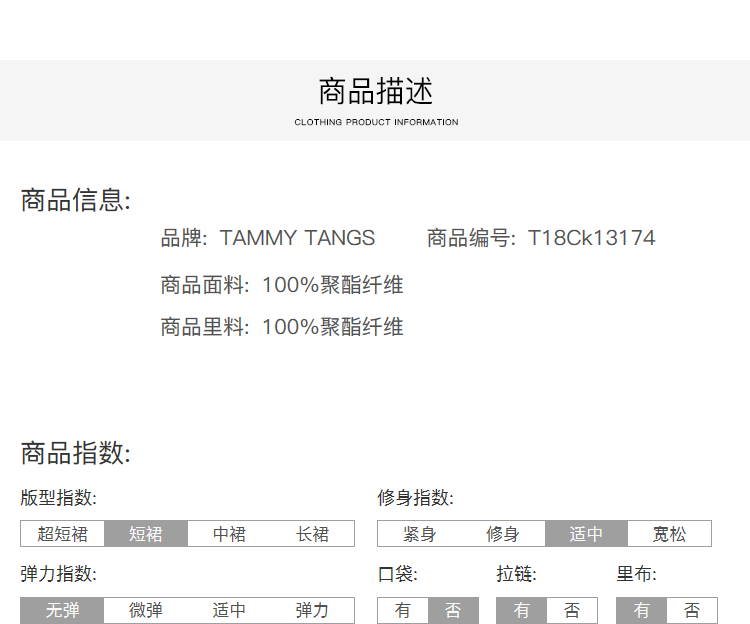Screen dimensions: 750x624
Task: Select the highlighted 短裙 option
Action: [x=146, y=534]
